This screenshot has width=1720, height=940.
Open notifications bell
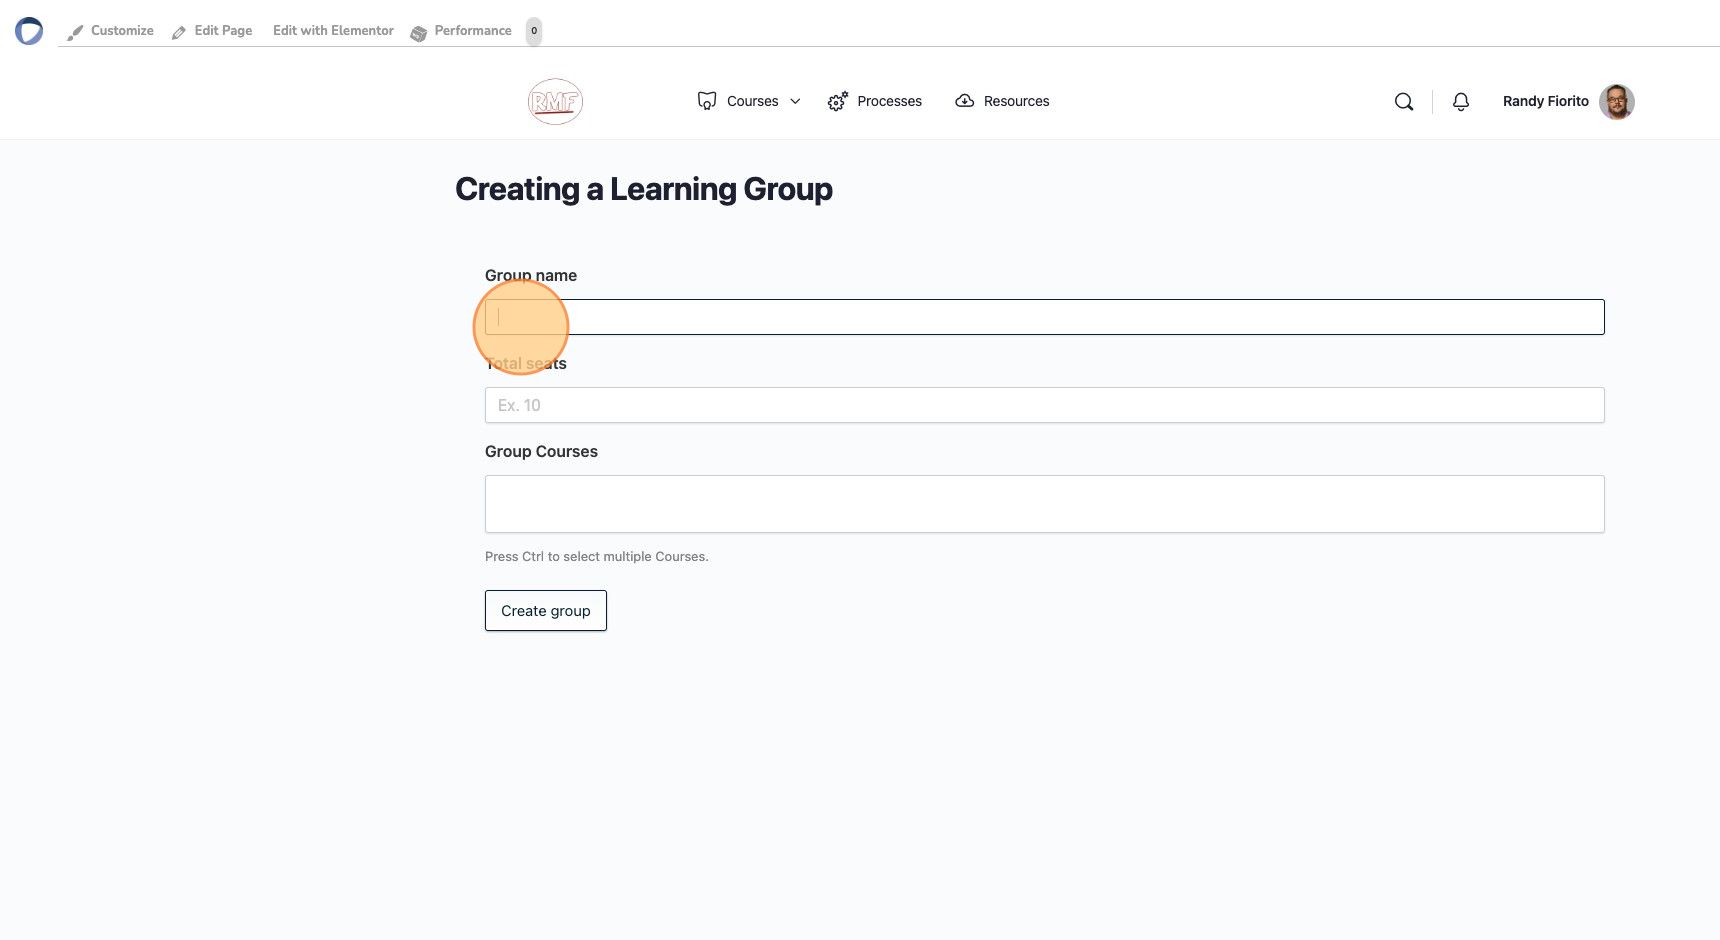pyautogui.click(x=1461, y=101)
